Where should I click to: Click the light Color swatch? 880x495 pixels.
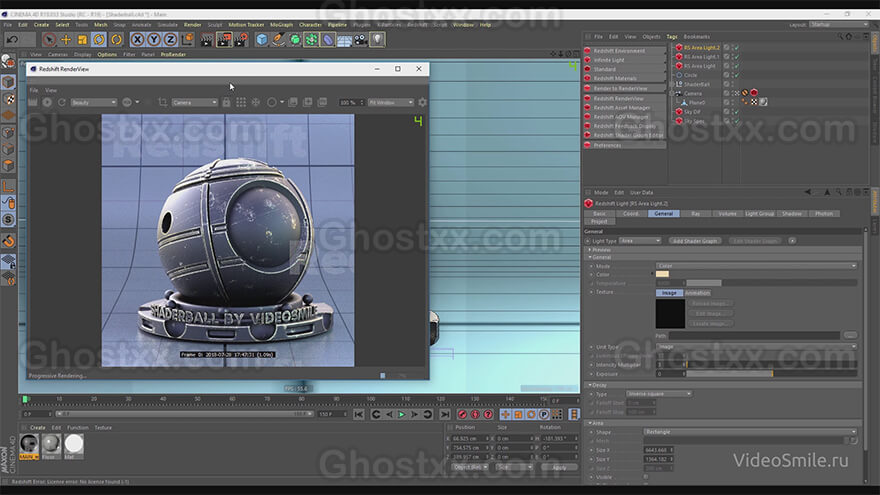[x=662, y=274]
